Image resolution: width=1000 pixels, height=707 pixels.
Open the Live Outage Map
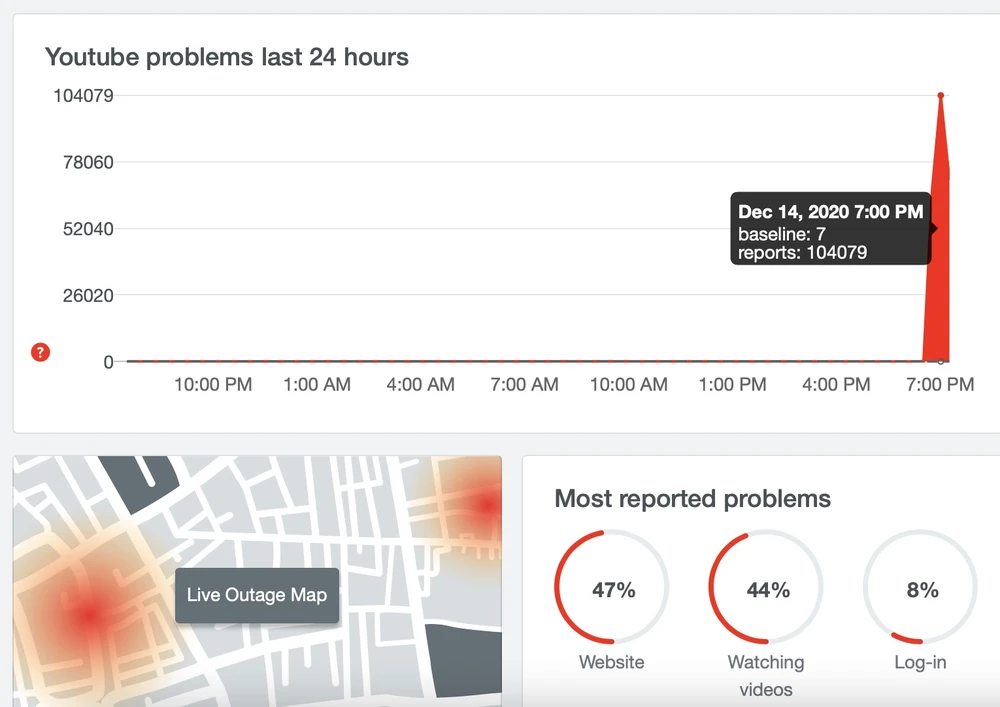coord(257,595)
